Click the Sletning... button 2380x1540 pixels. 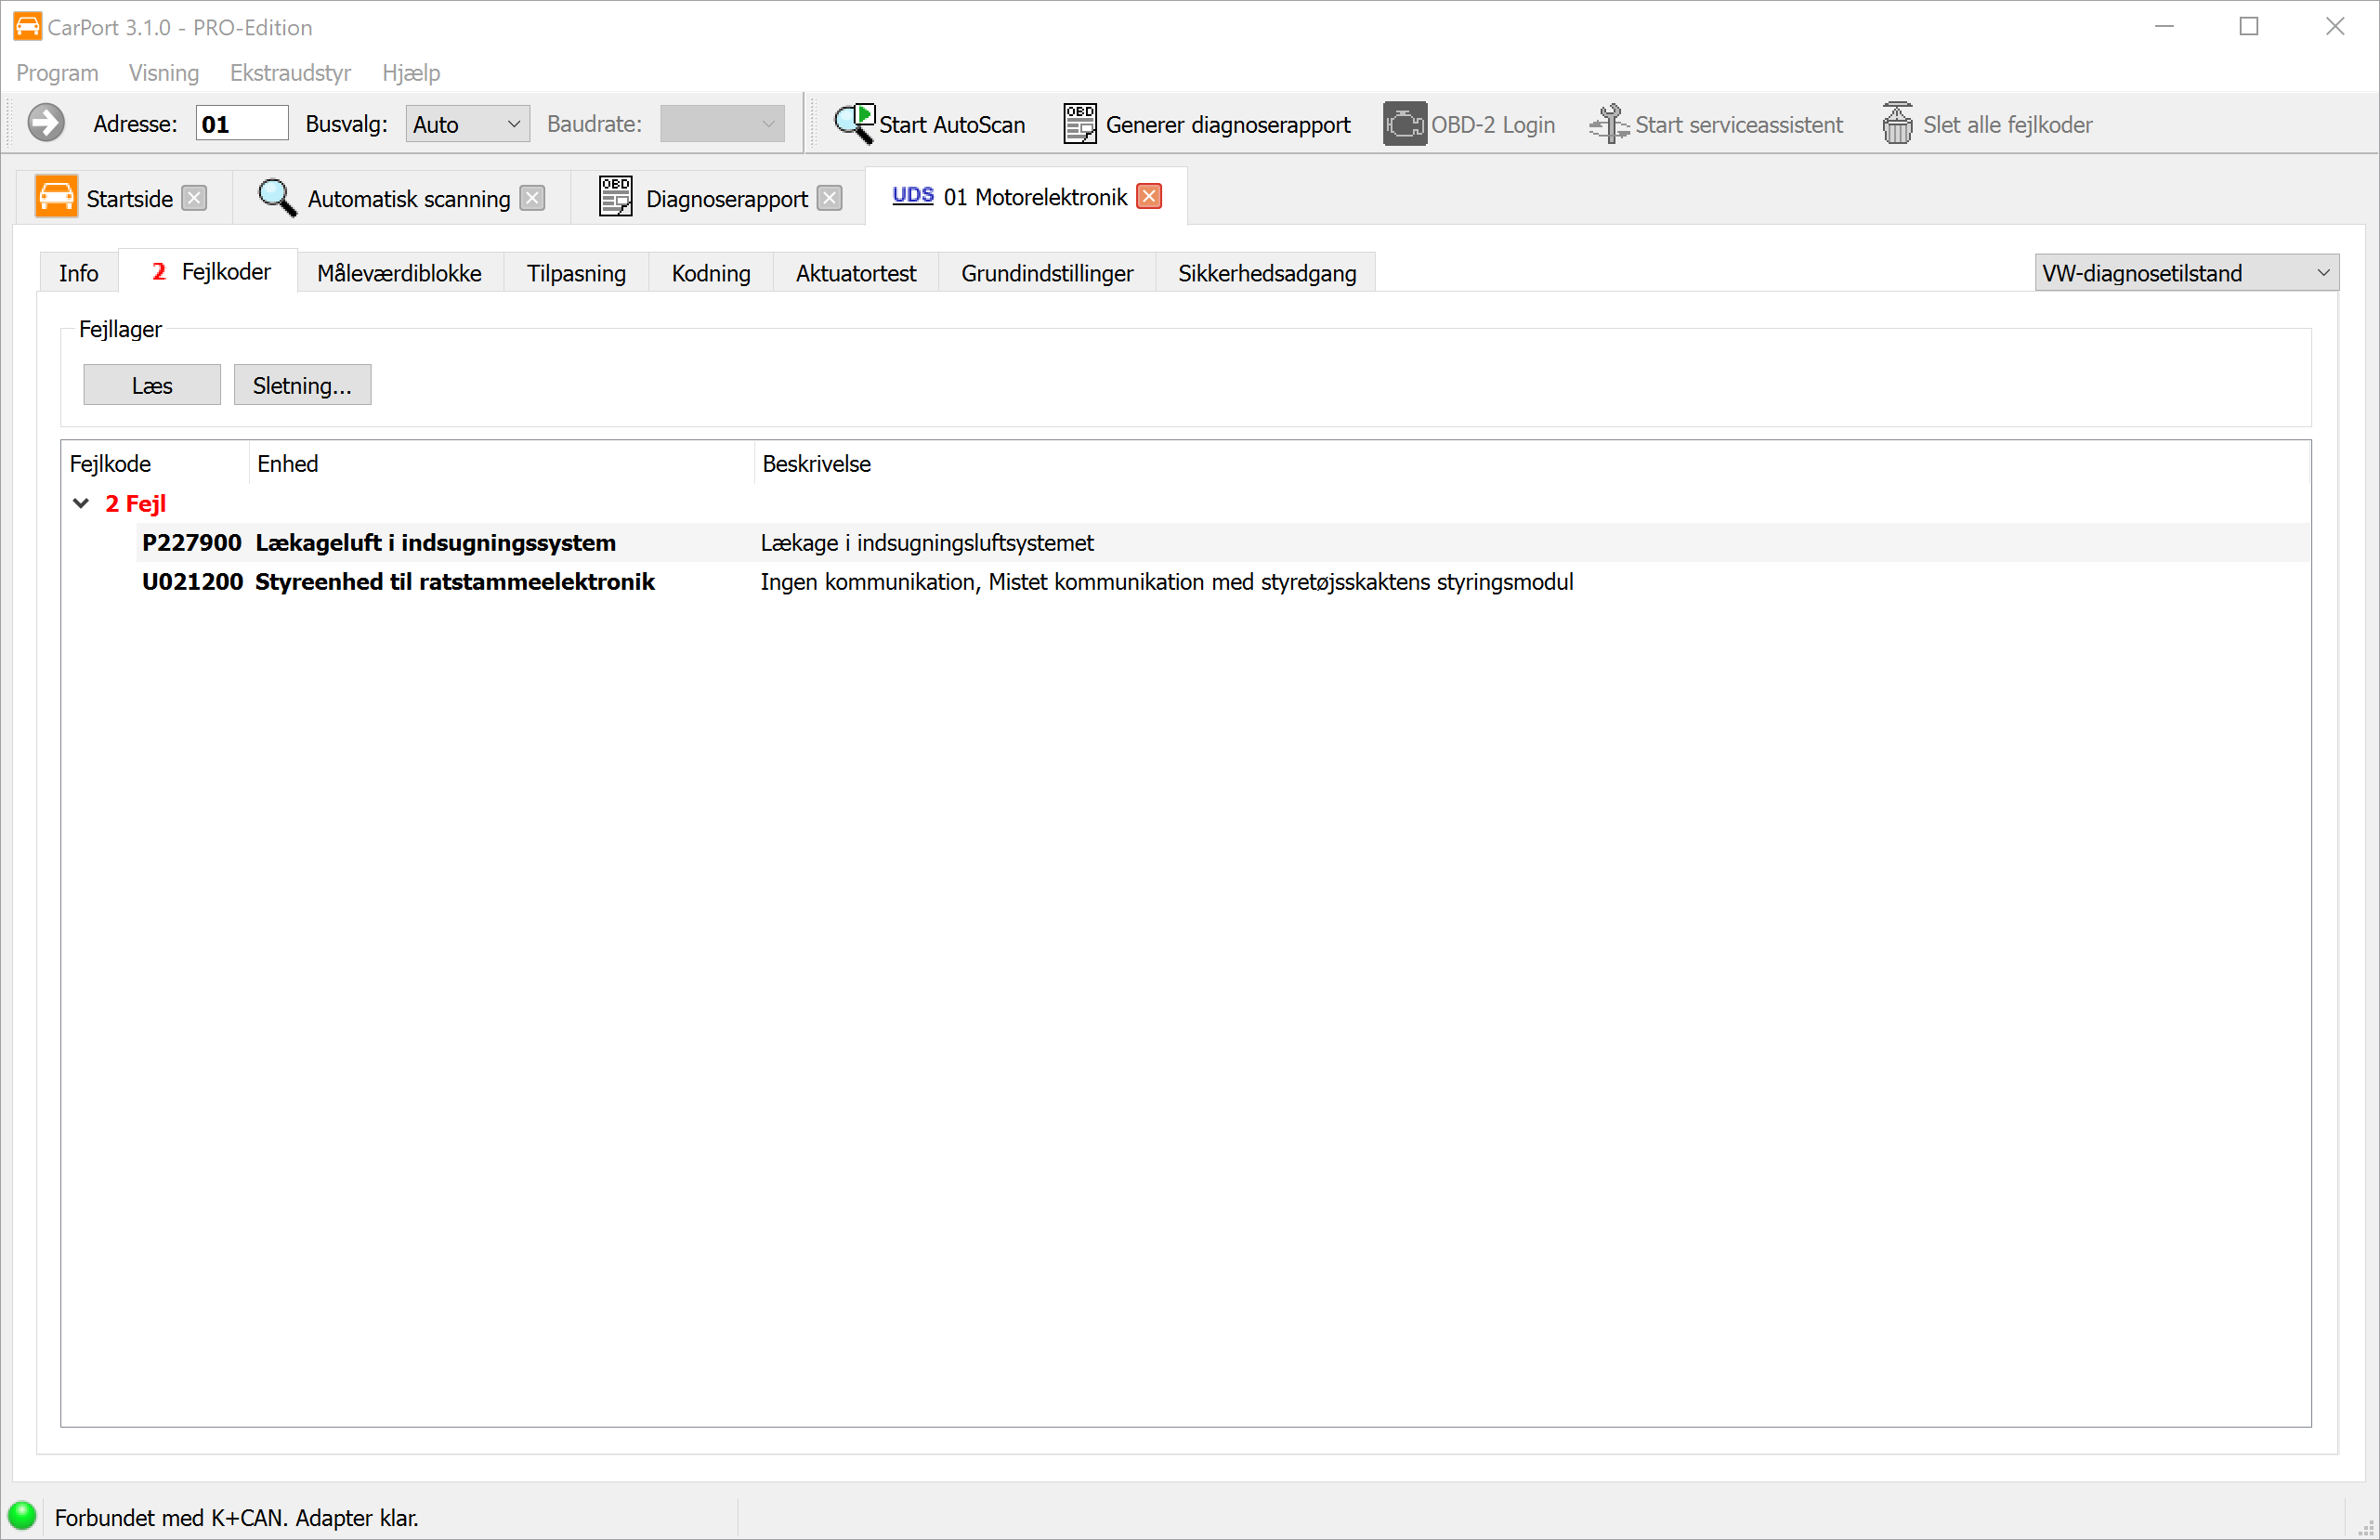click(302, 386)
